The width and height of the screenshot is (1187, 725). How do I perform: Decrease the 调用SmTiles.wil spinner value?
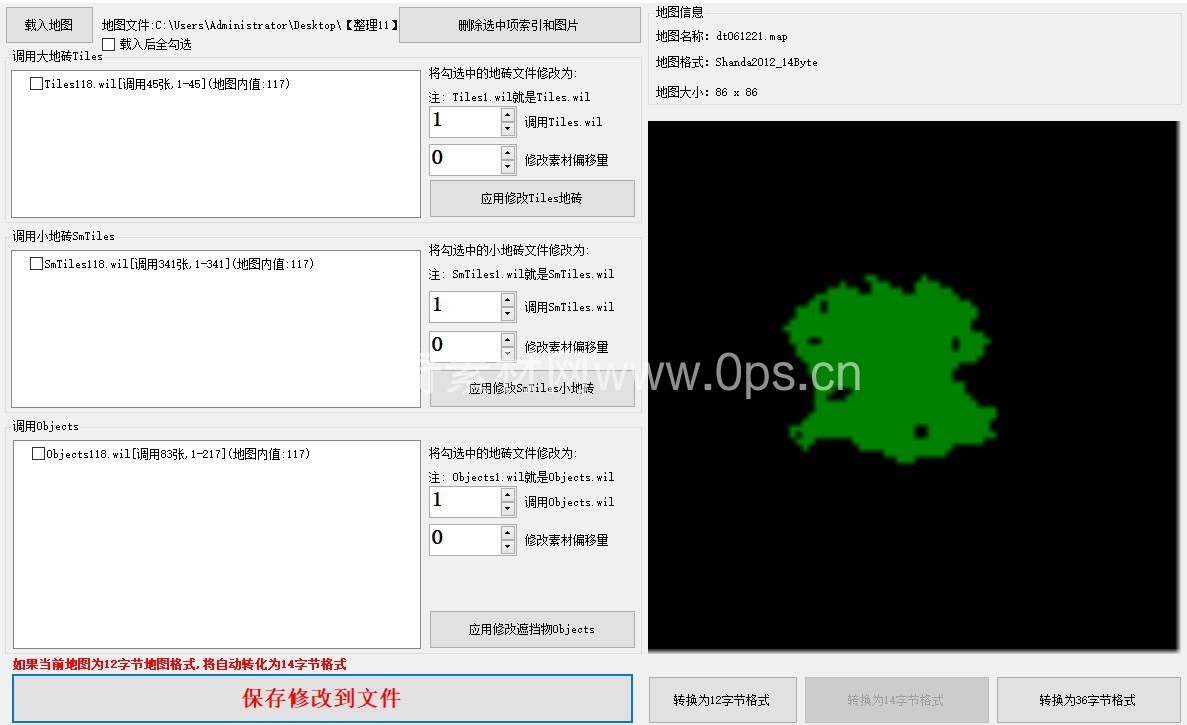[508, 314]
